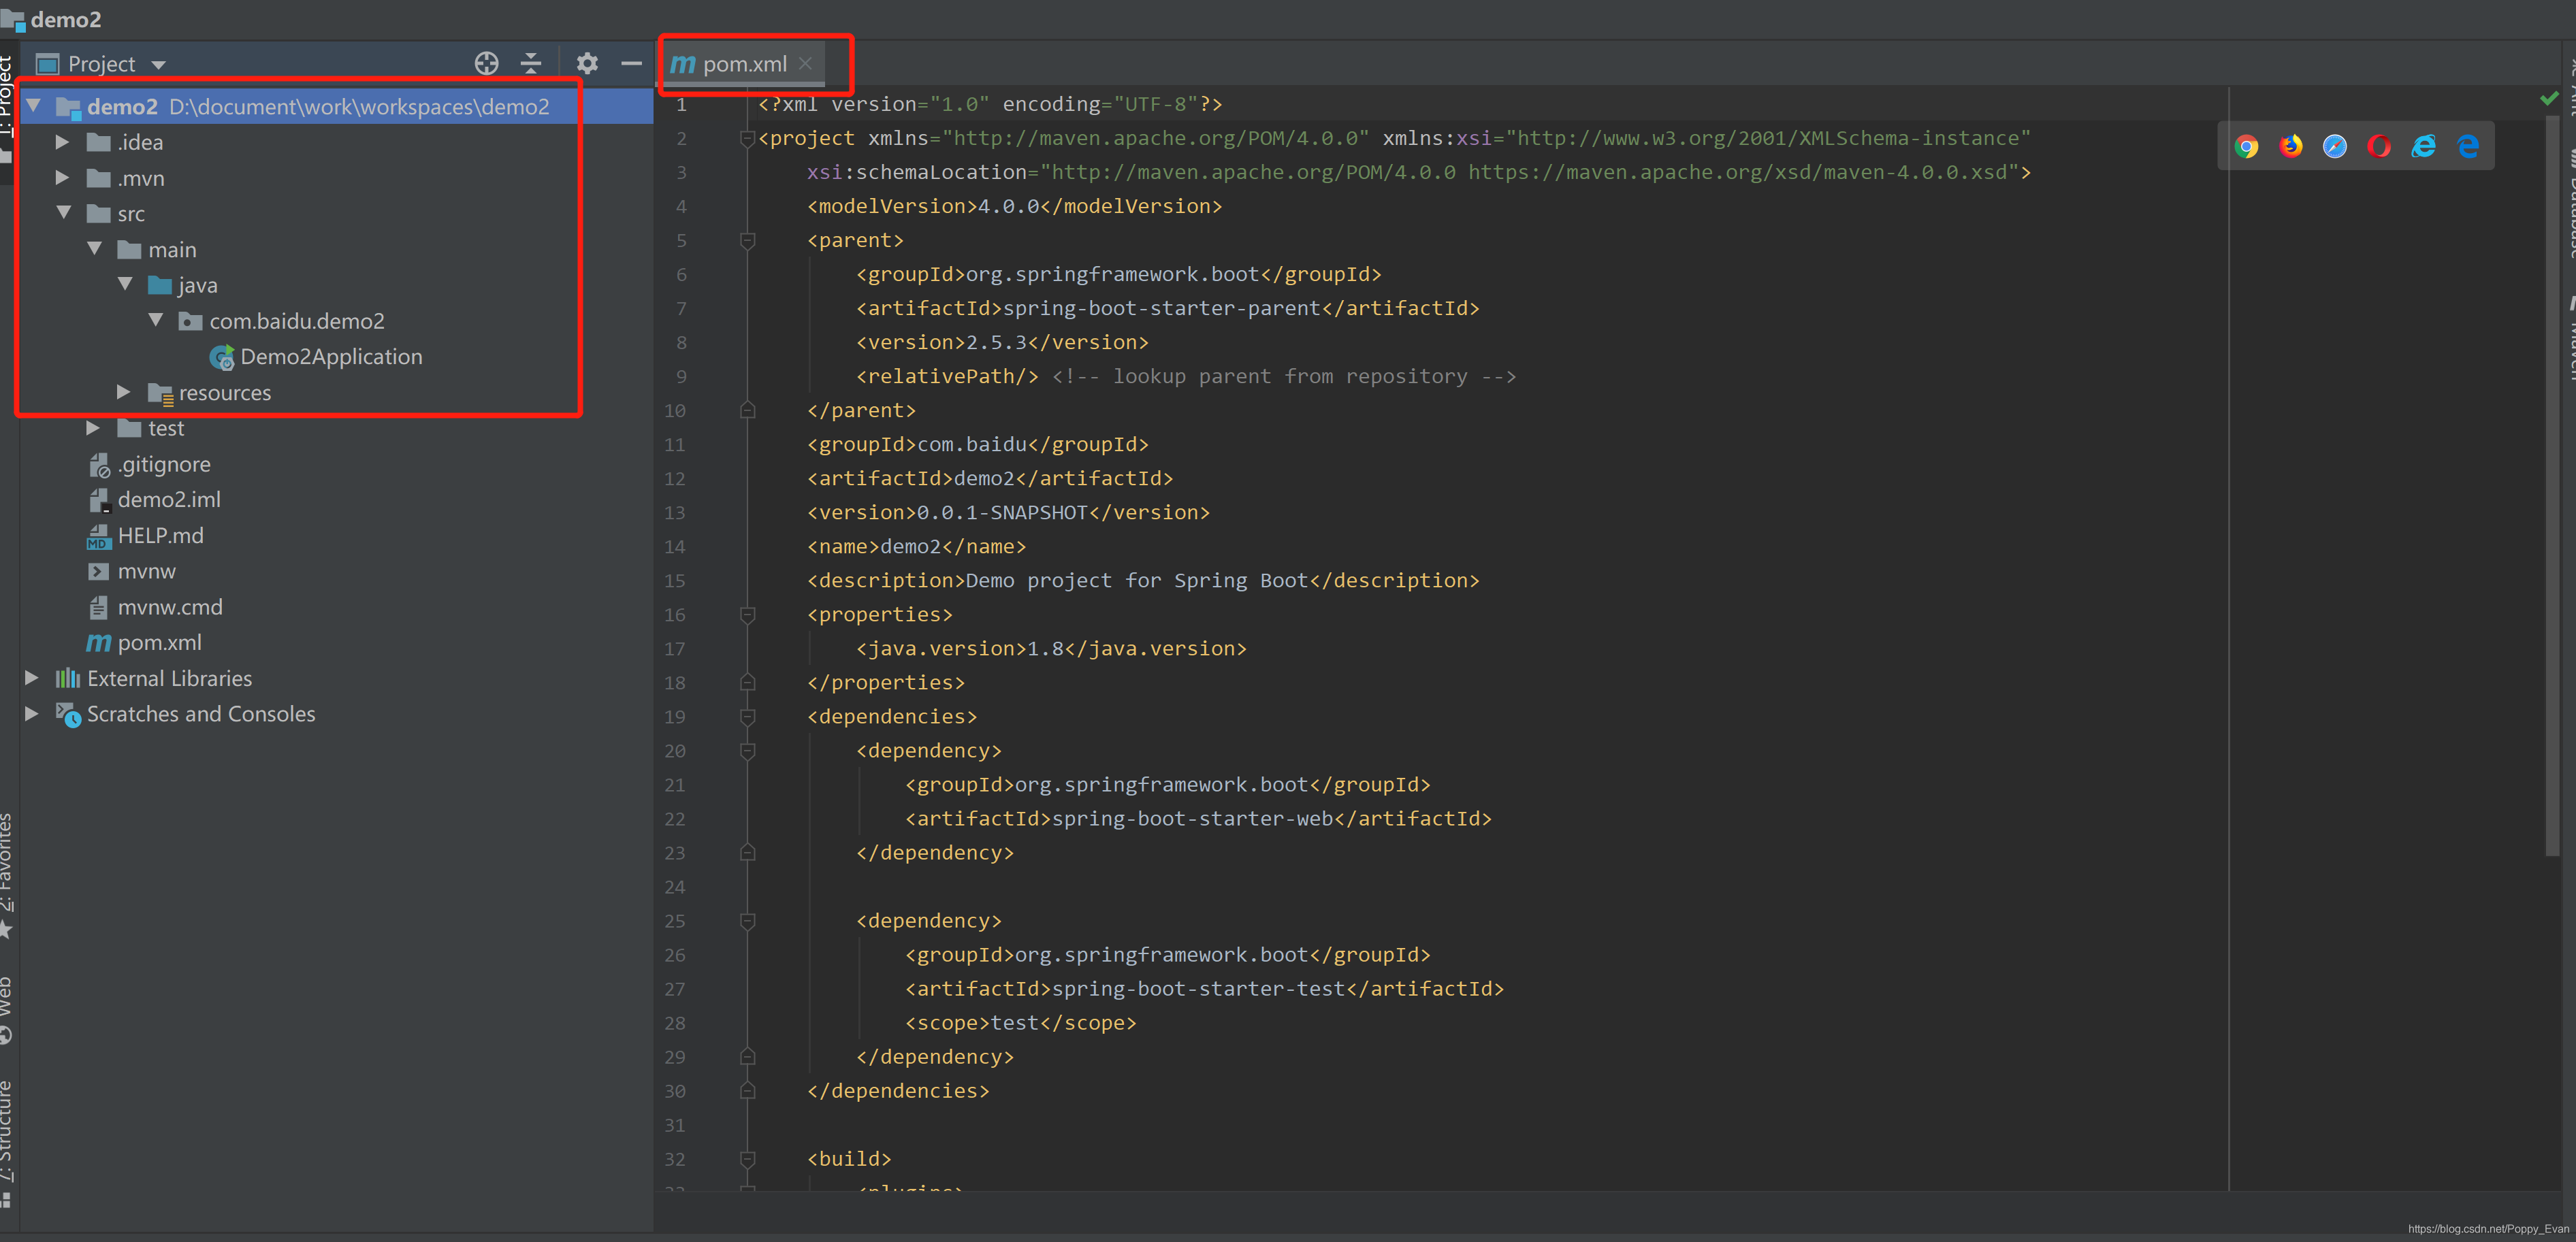
Task: Open the Project view dropdown
Action: pos(158,65)
